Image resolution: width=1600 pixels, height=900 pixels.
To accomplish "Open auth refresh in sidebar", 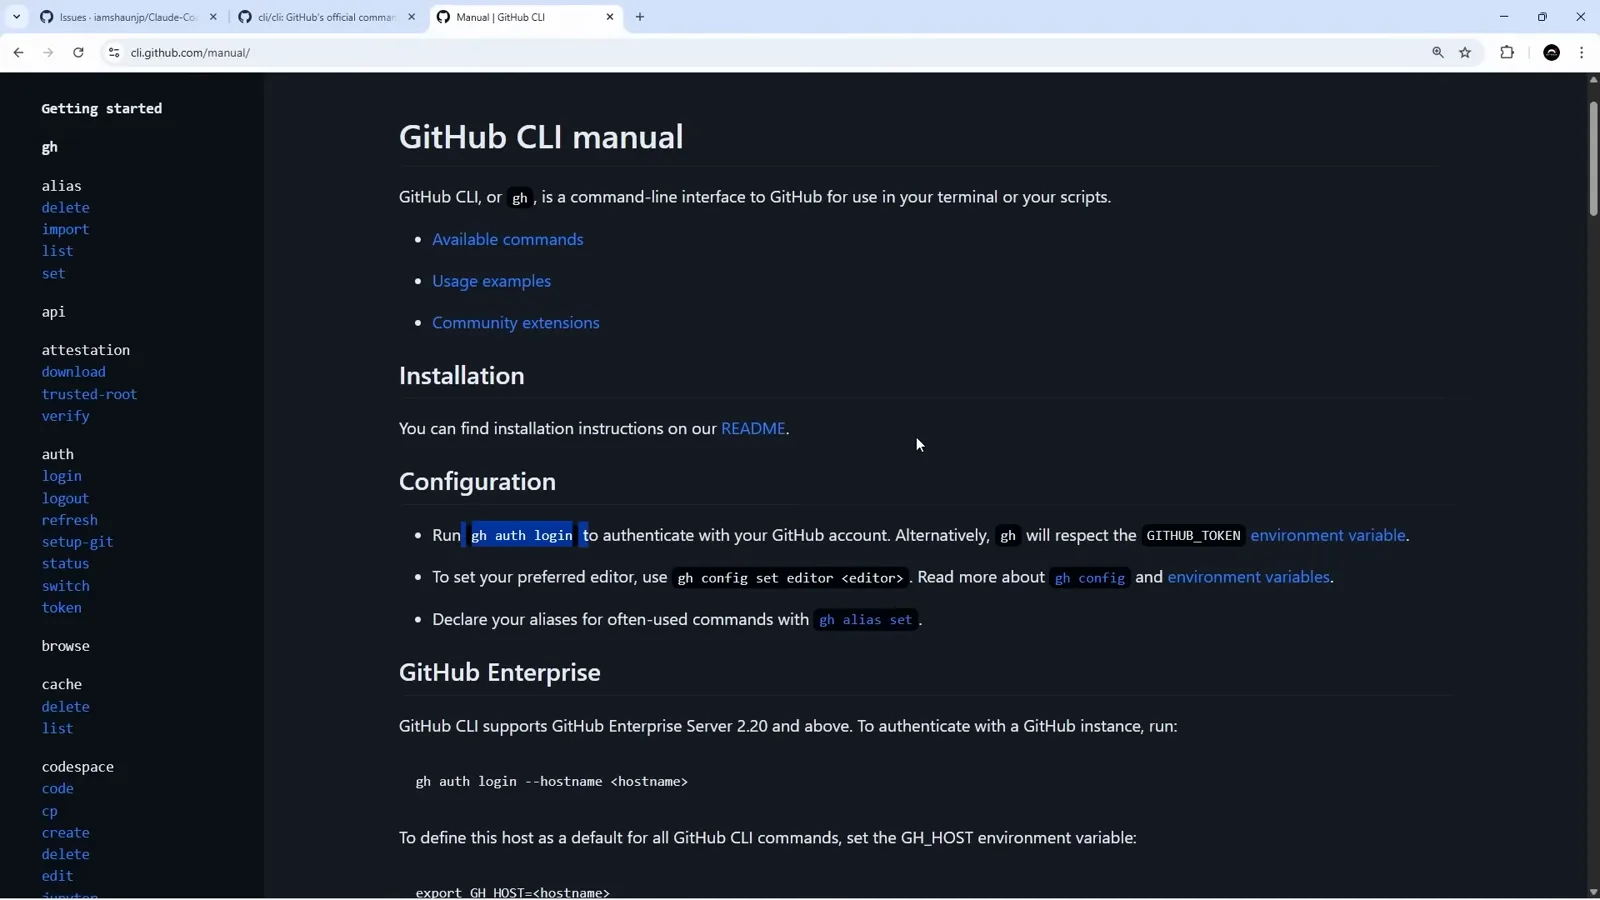I will pyautogui.click(x=69, y=520).
